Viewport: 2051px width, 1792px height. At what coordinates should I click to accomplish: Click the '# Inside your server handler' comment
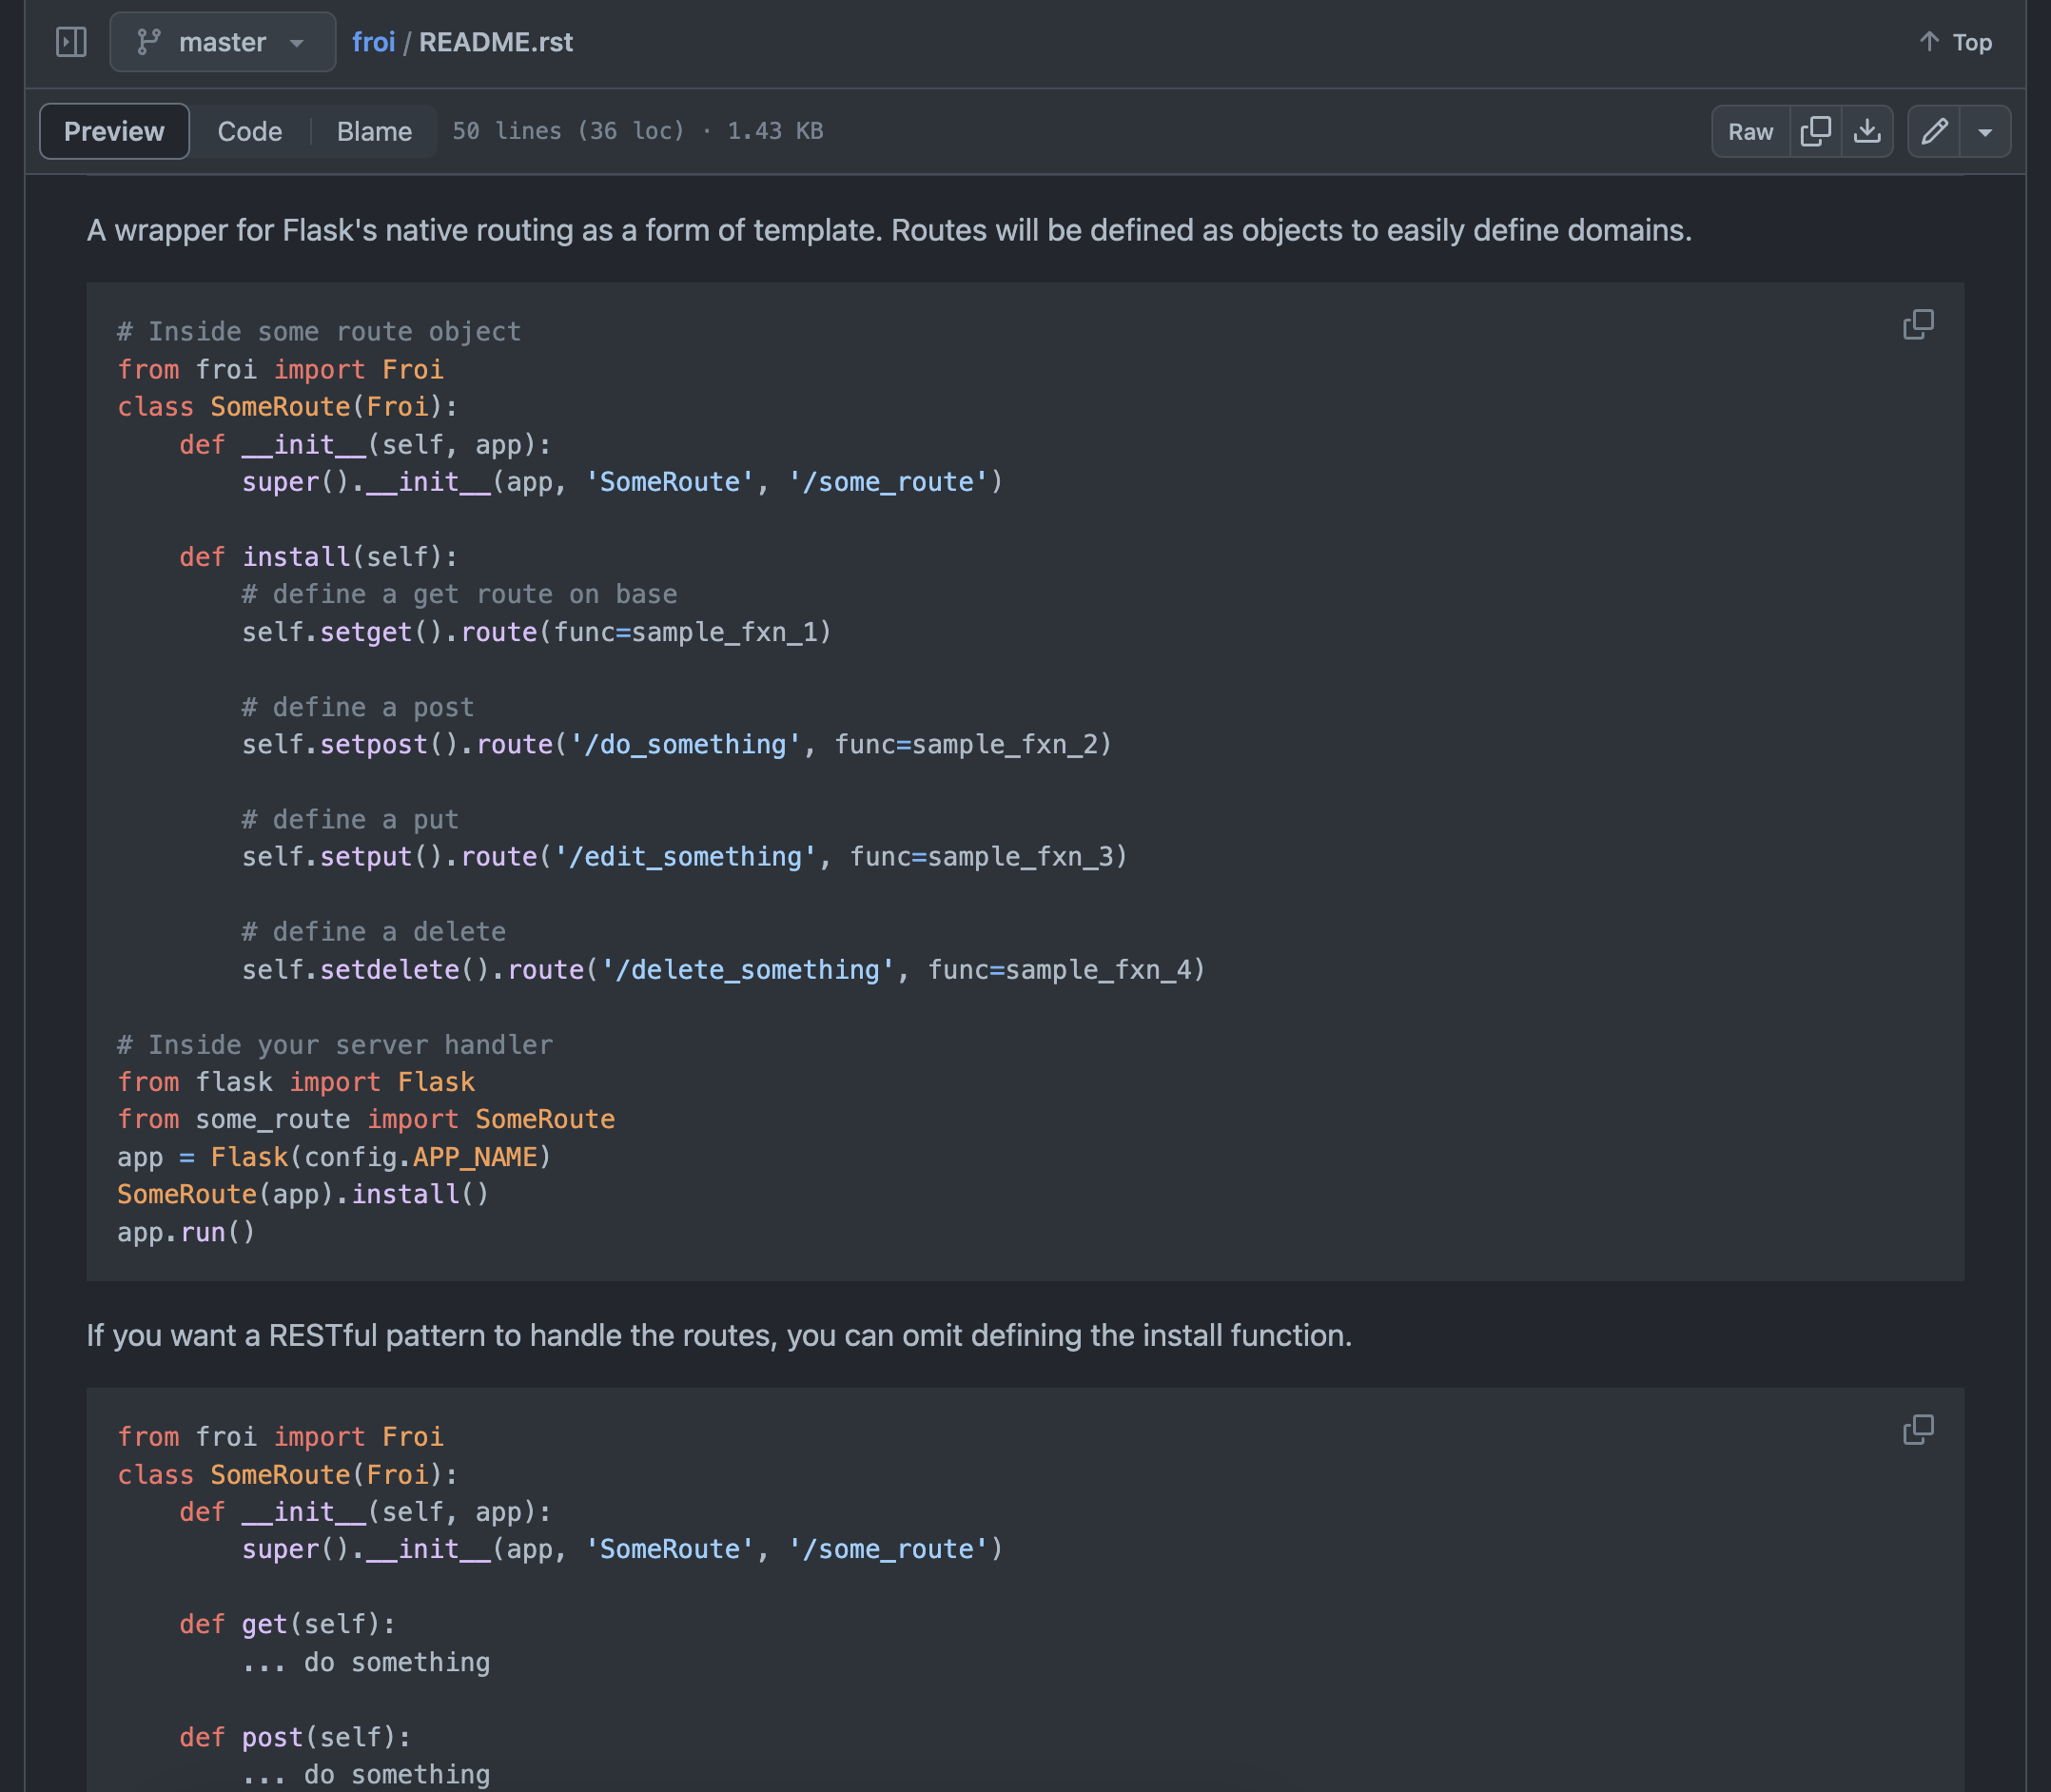(x=335, y=1044)
